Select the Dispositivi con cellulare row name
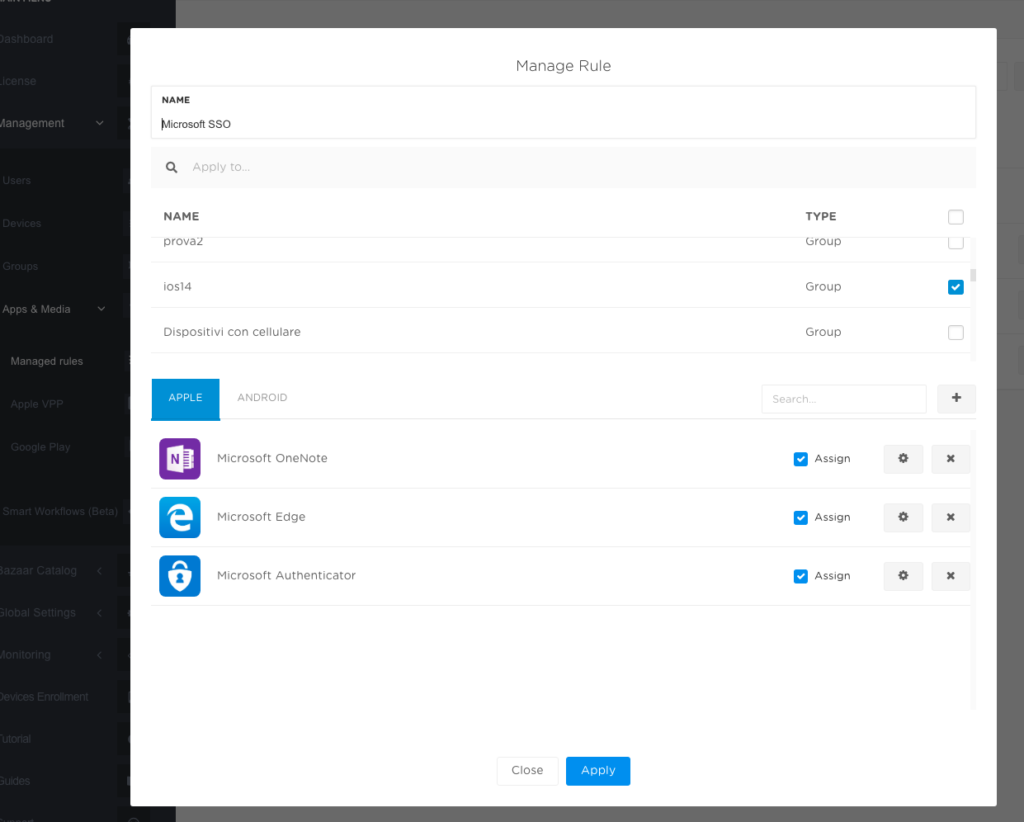The image size is (1024, 822). [232, 332]
